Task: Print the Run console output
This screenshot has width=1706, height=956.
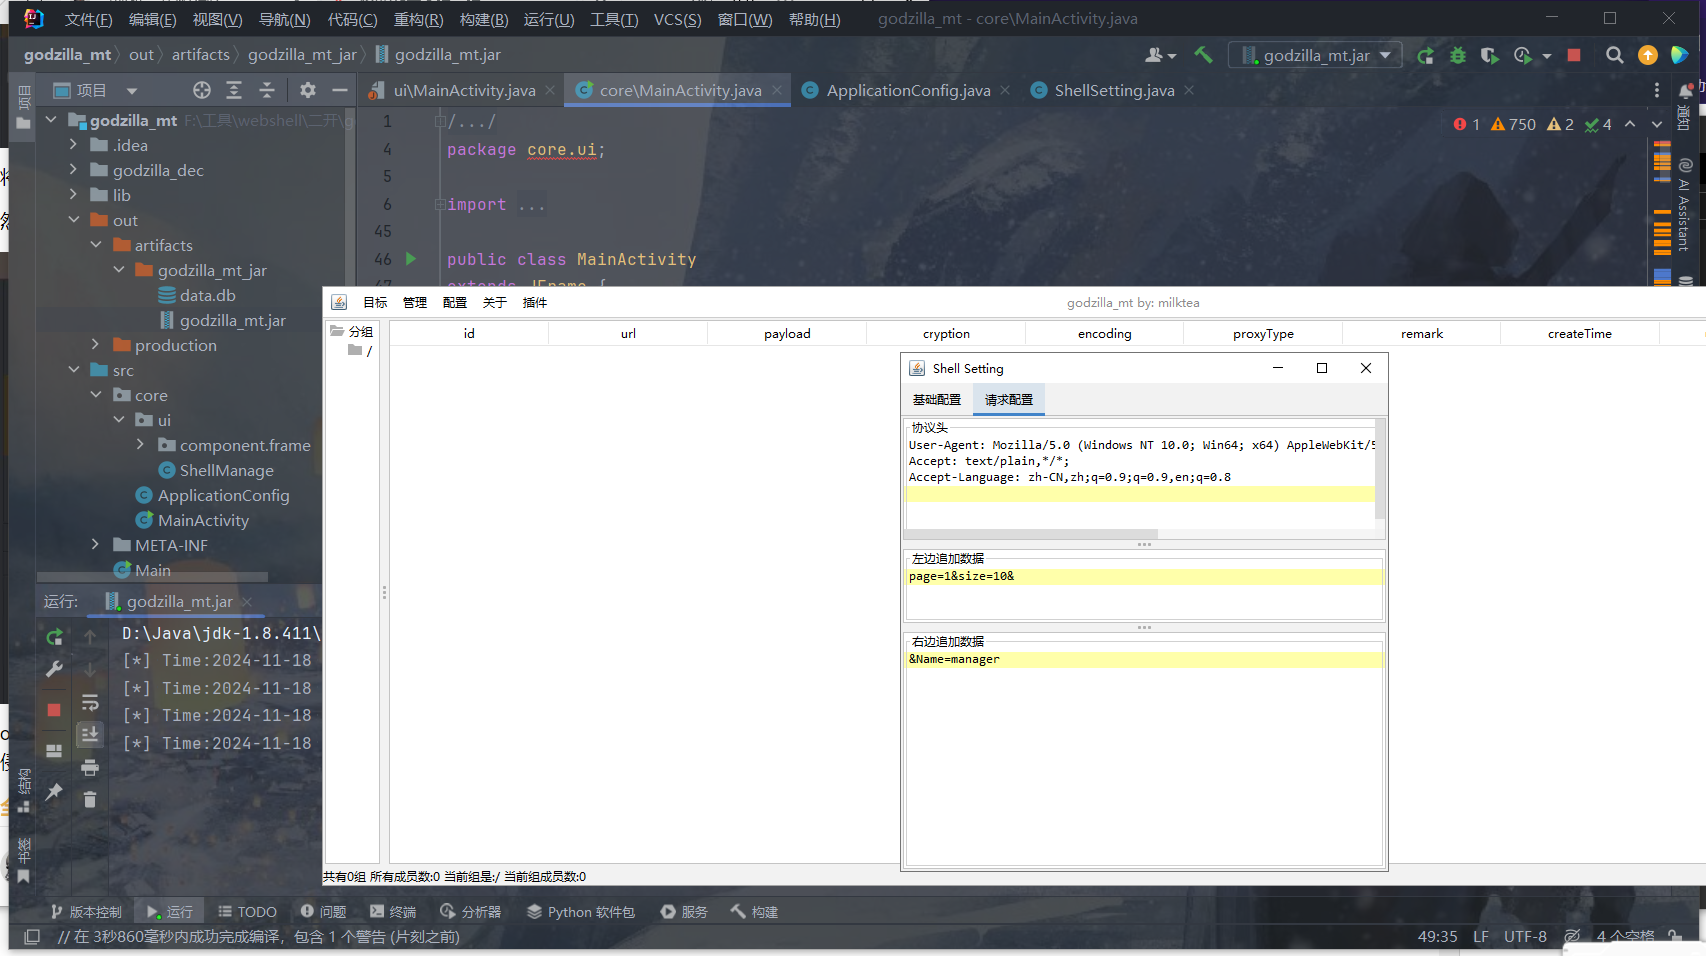Action: pyautogui.click(x=90, y=767)
